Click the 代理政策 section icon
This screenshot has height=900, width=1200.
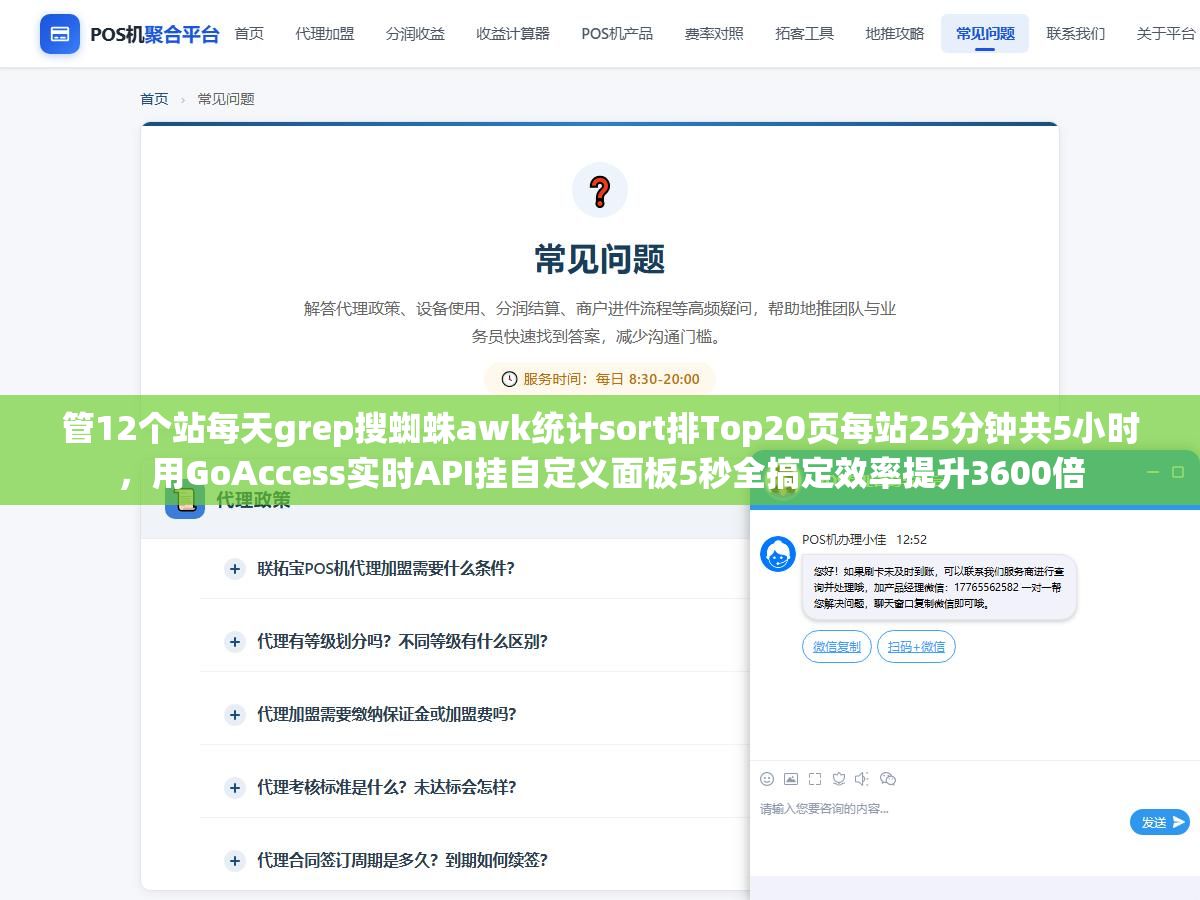(x=185, y=499)
